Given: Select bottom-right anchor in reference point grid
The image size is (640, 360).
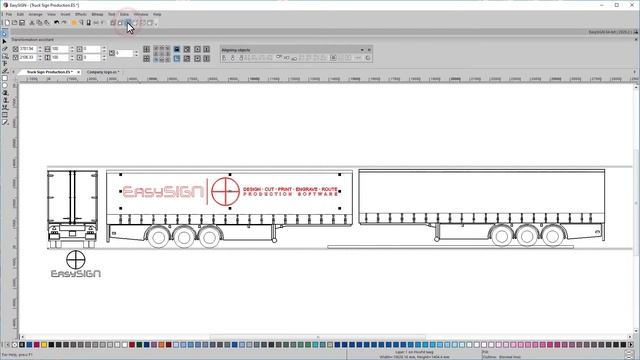Looking at the screenshot, I should [168, 59].
